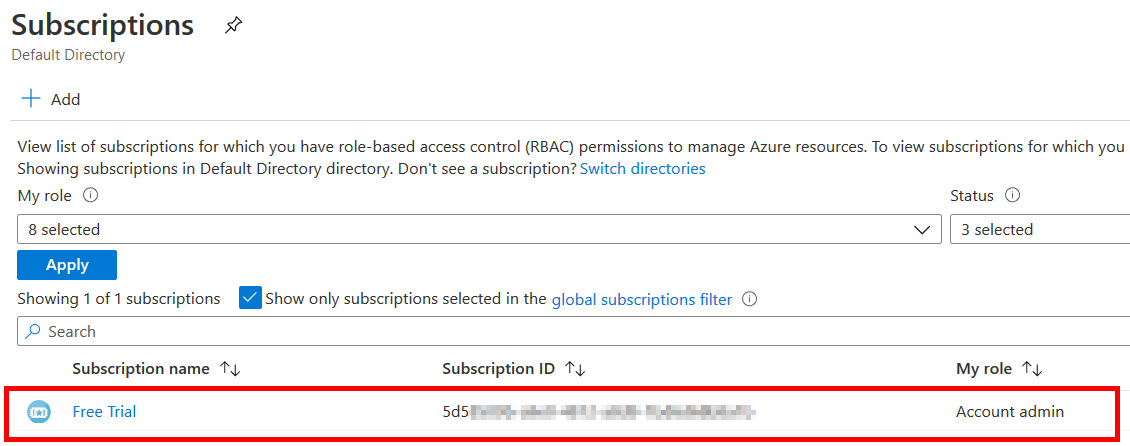
Task: Sort by My role arrows
Action: point(1033,369)
